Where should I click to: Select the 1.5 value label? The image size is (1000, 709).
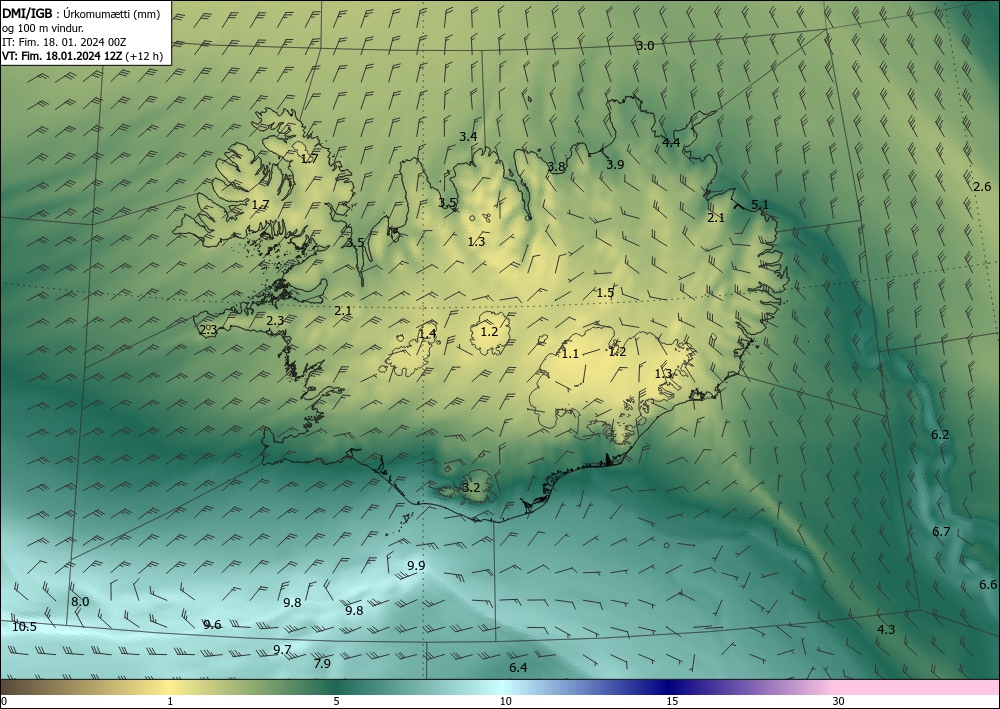pos(605,293)
